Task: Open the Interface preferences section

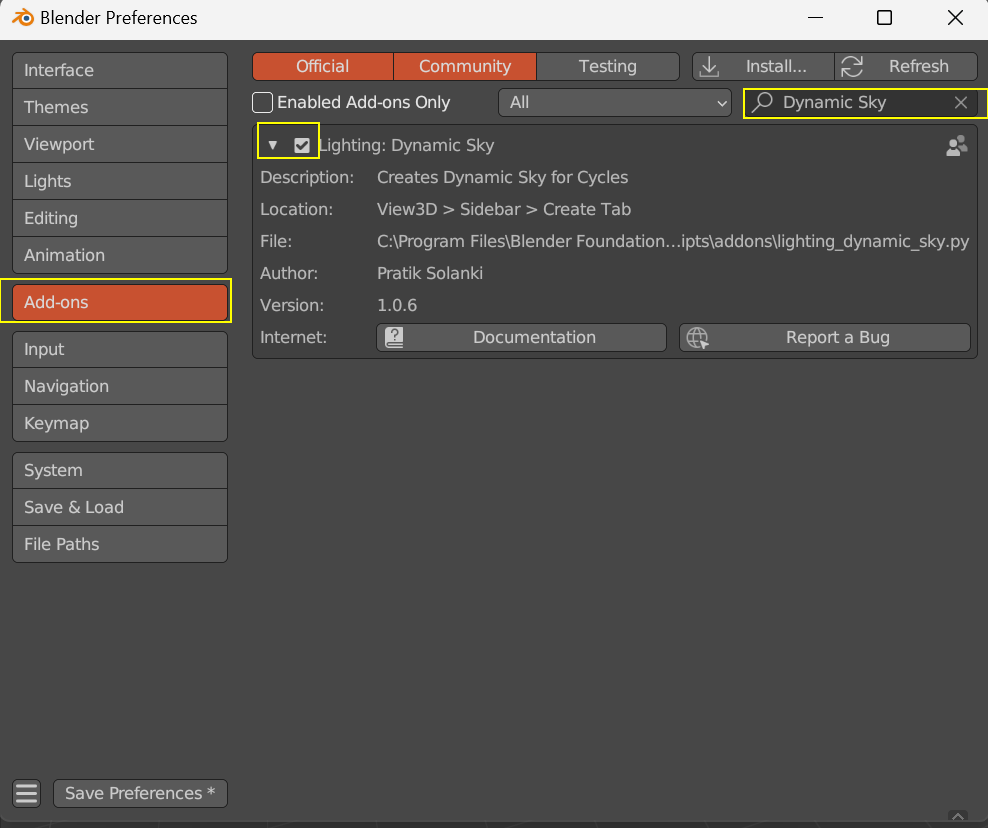Action: 120,70
